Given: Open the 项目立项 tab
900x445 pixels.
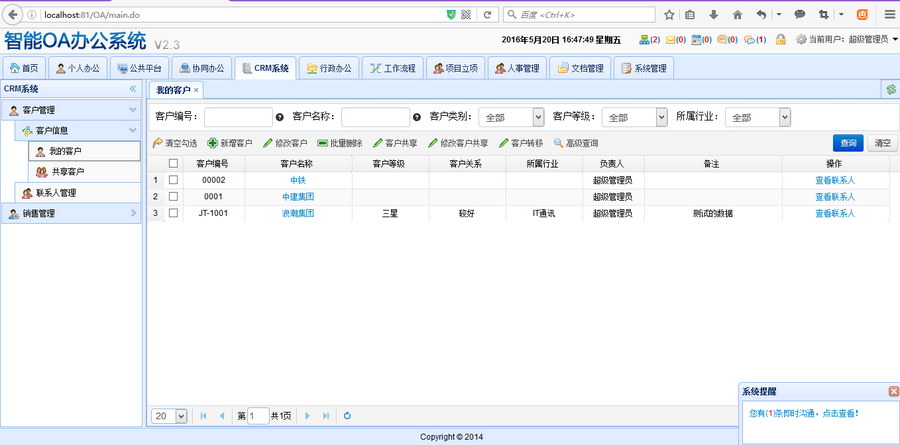Looking at the screenshot, I should (456, 68).
